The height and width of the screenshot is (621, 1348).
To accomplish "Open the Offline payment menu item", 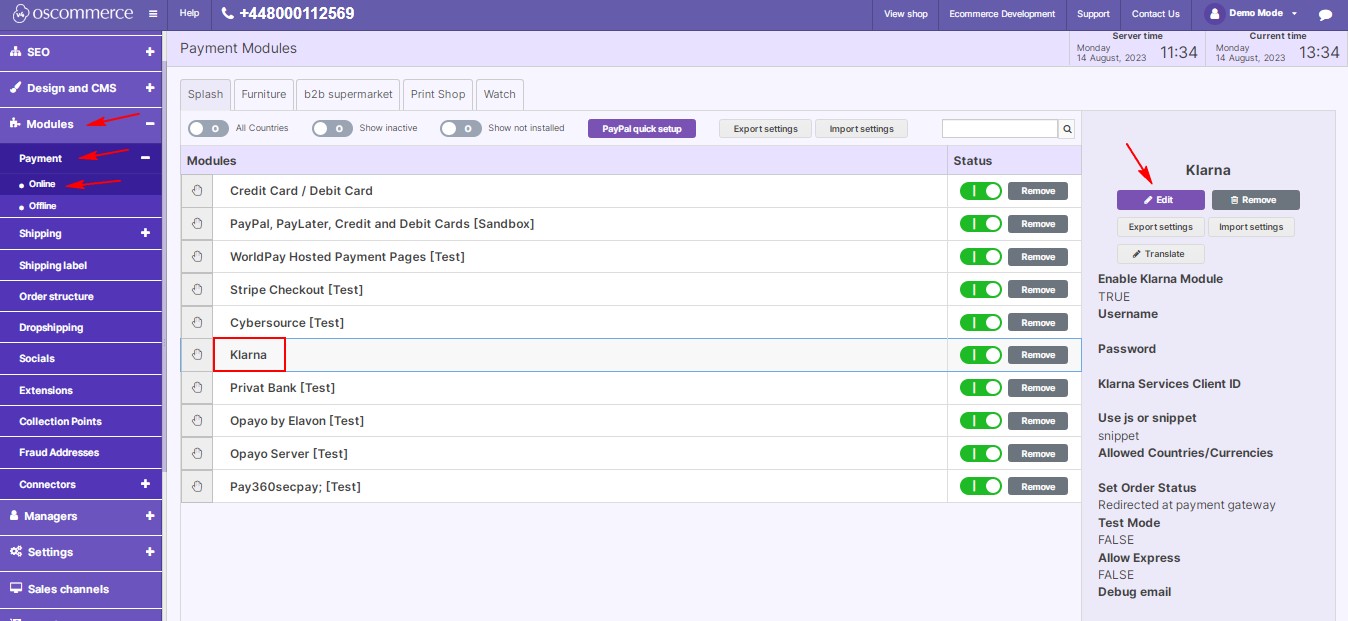I will click(x=42, y=206).
